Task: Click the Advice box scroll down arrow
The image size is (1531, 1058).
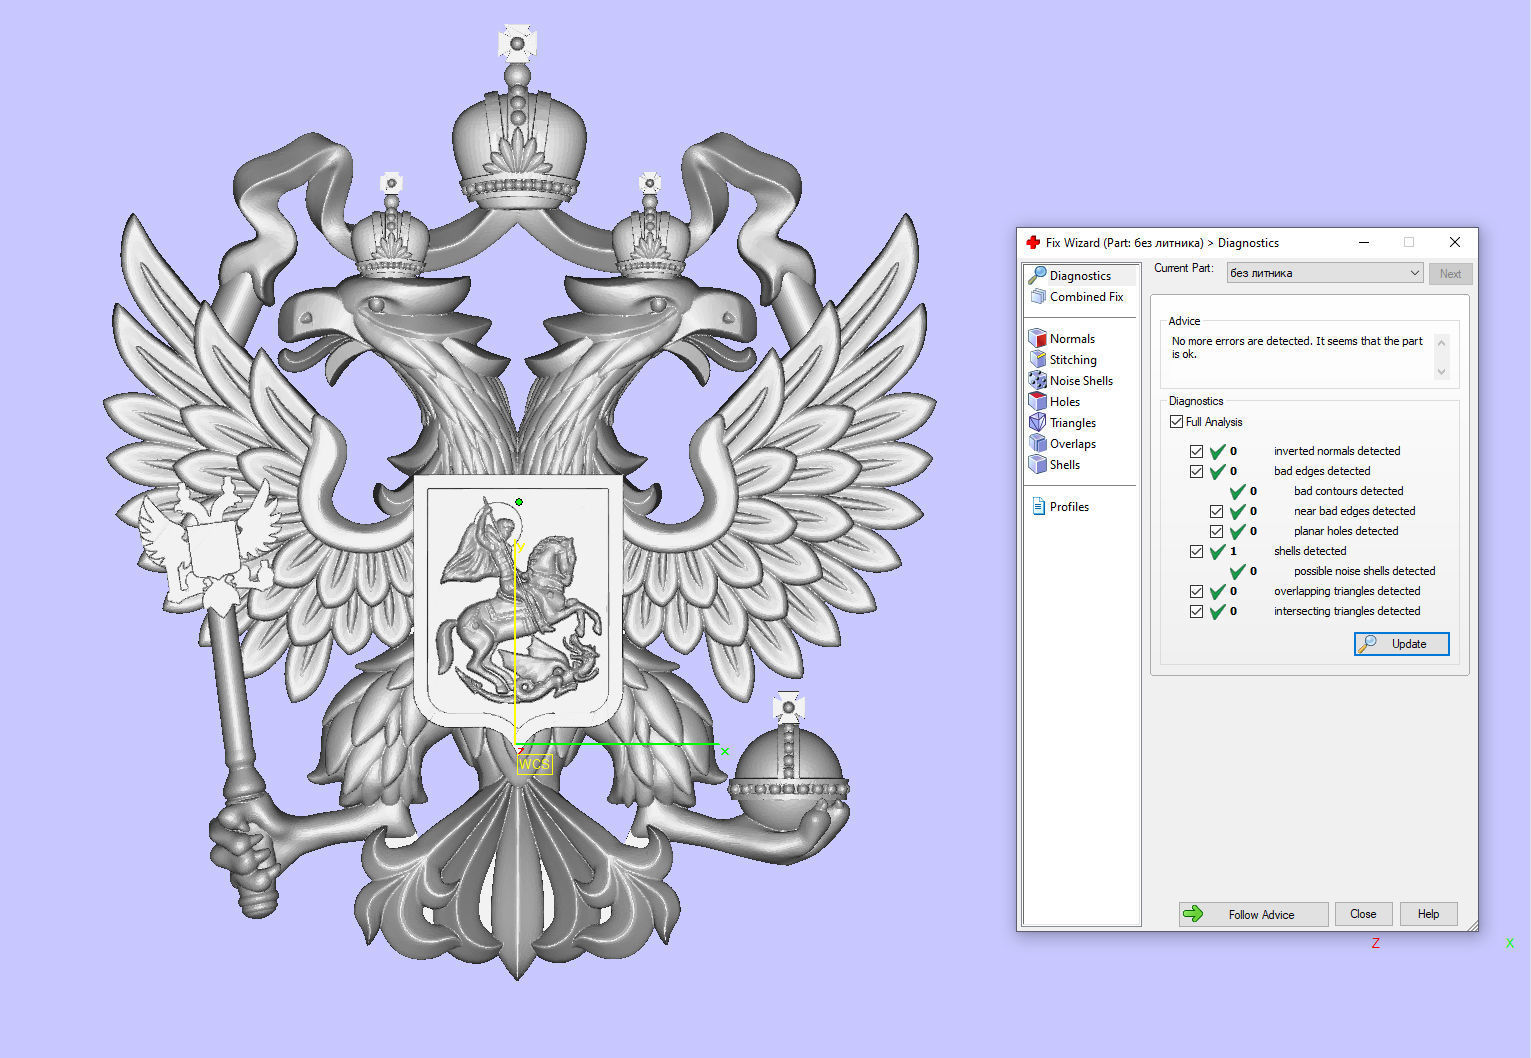Action: click(1441, 371)
